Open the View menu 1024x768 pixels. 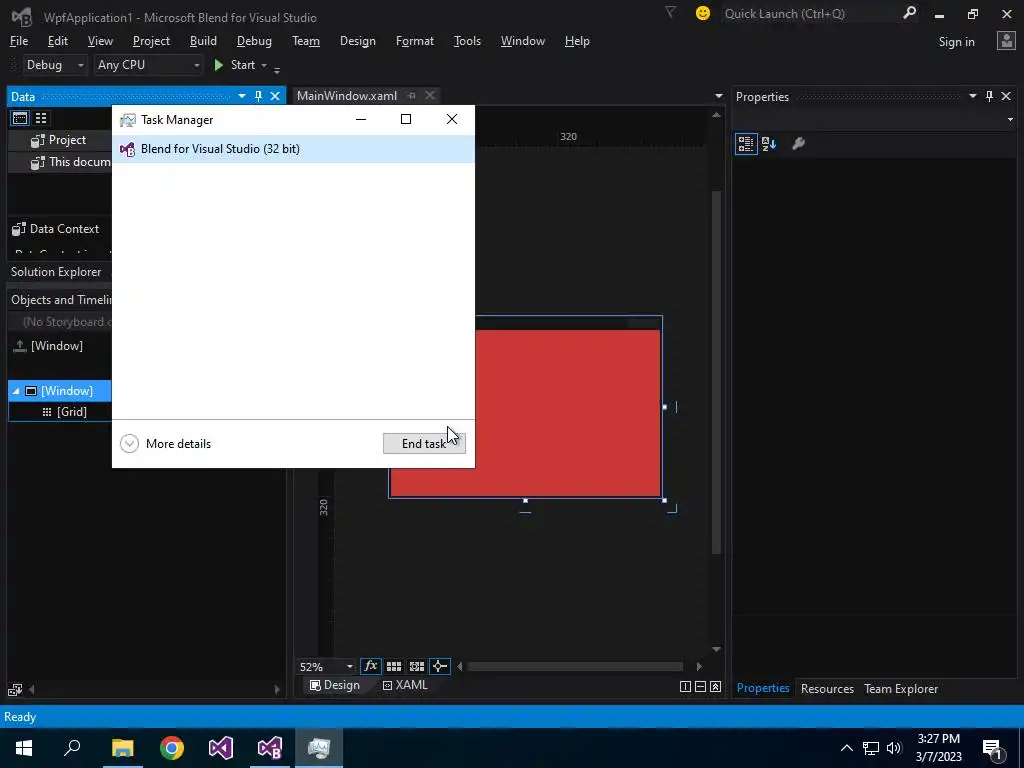(x=100, y=41)
